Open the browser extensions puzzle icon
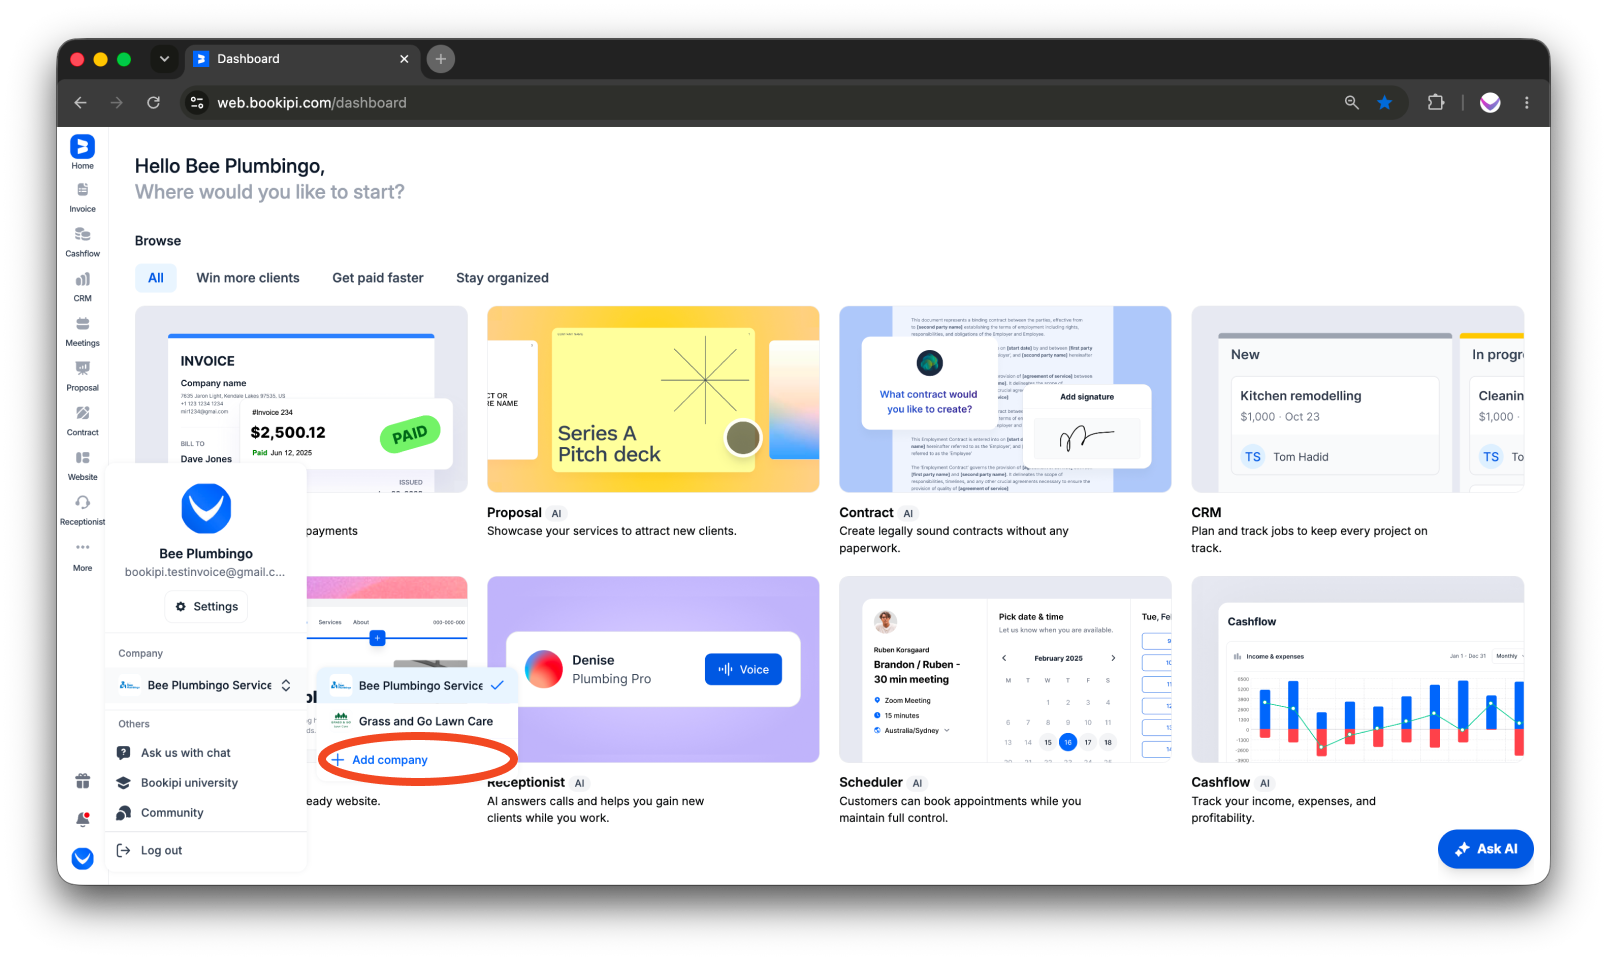Image resolution: width=1608 pixels, height=960 pixels. (x=1436, y=102)
